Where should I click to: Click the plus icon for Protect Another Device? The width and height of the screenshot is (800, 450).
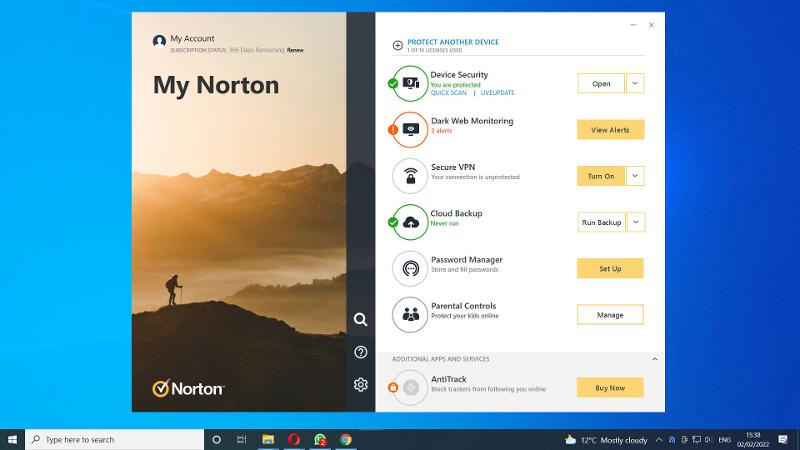397,45
